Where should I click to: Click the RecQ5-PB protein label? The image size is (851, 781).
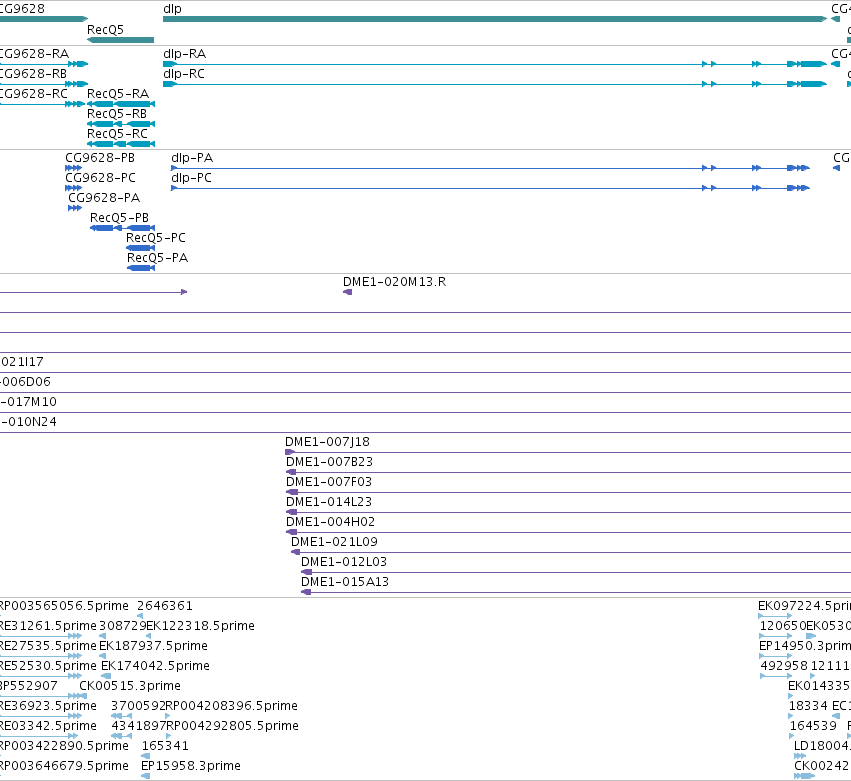pos(119,218)
